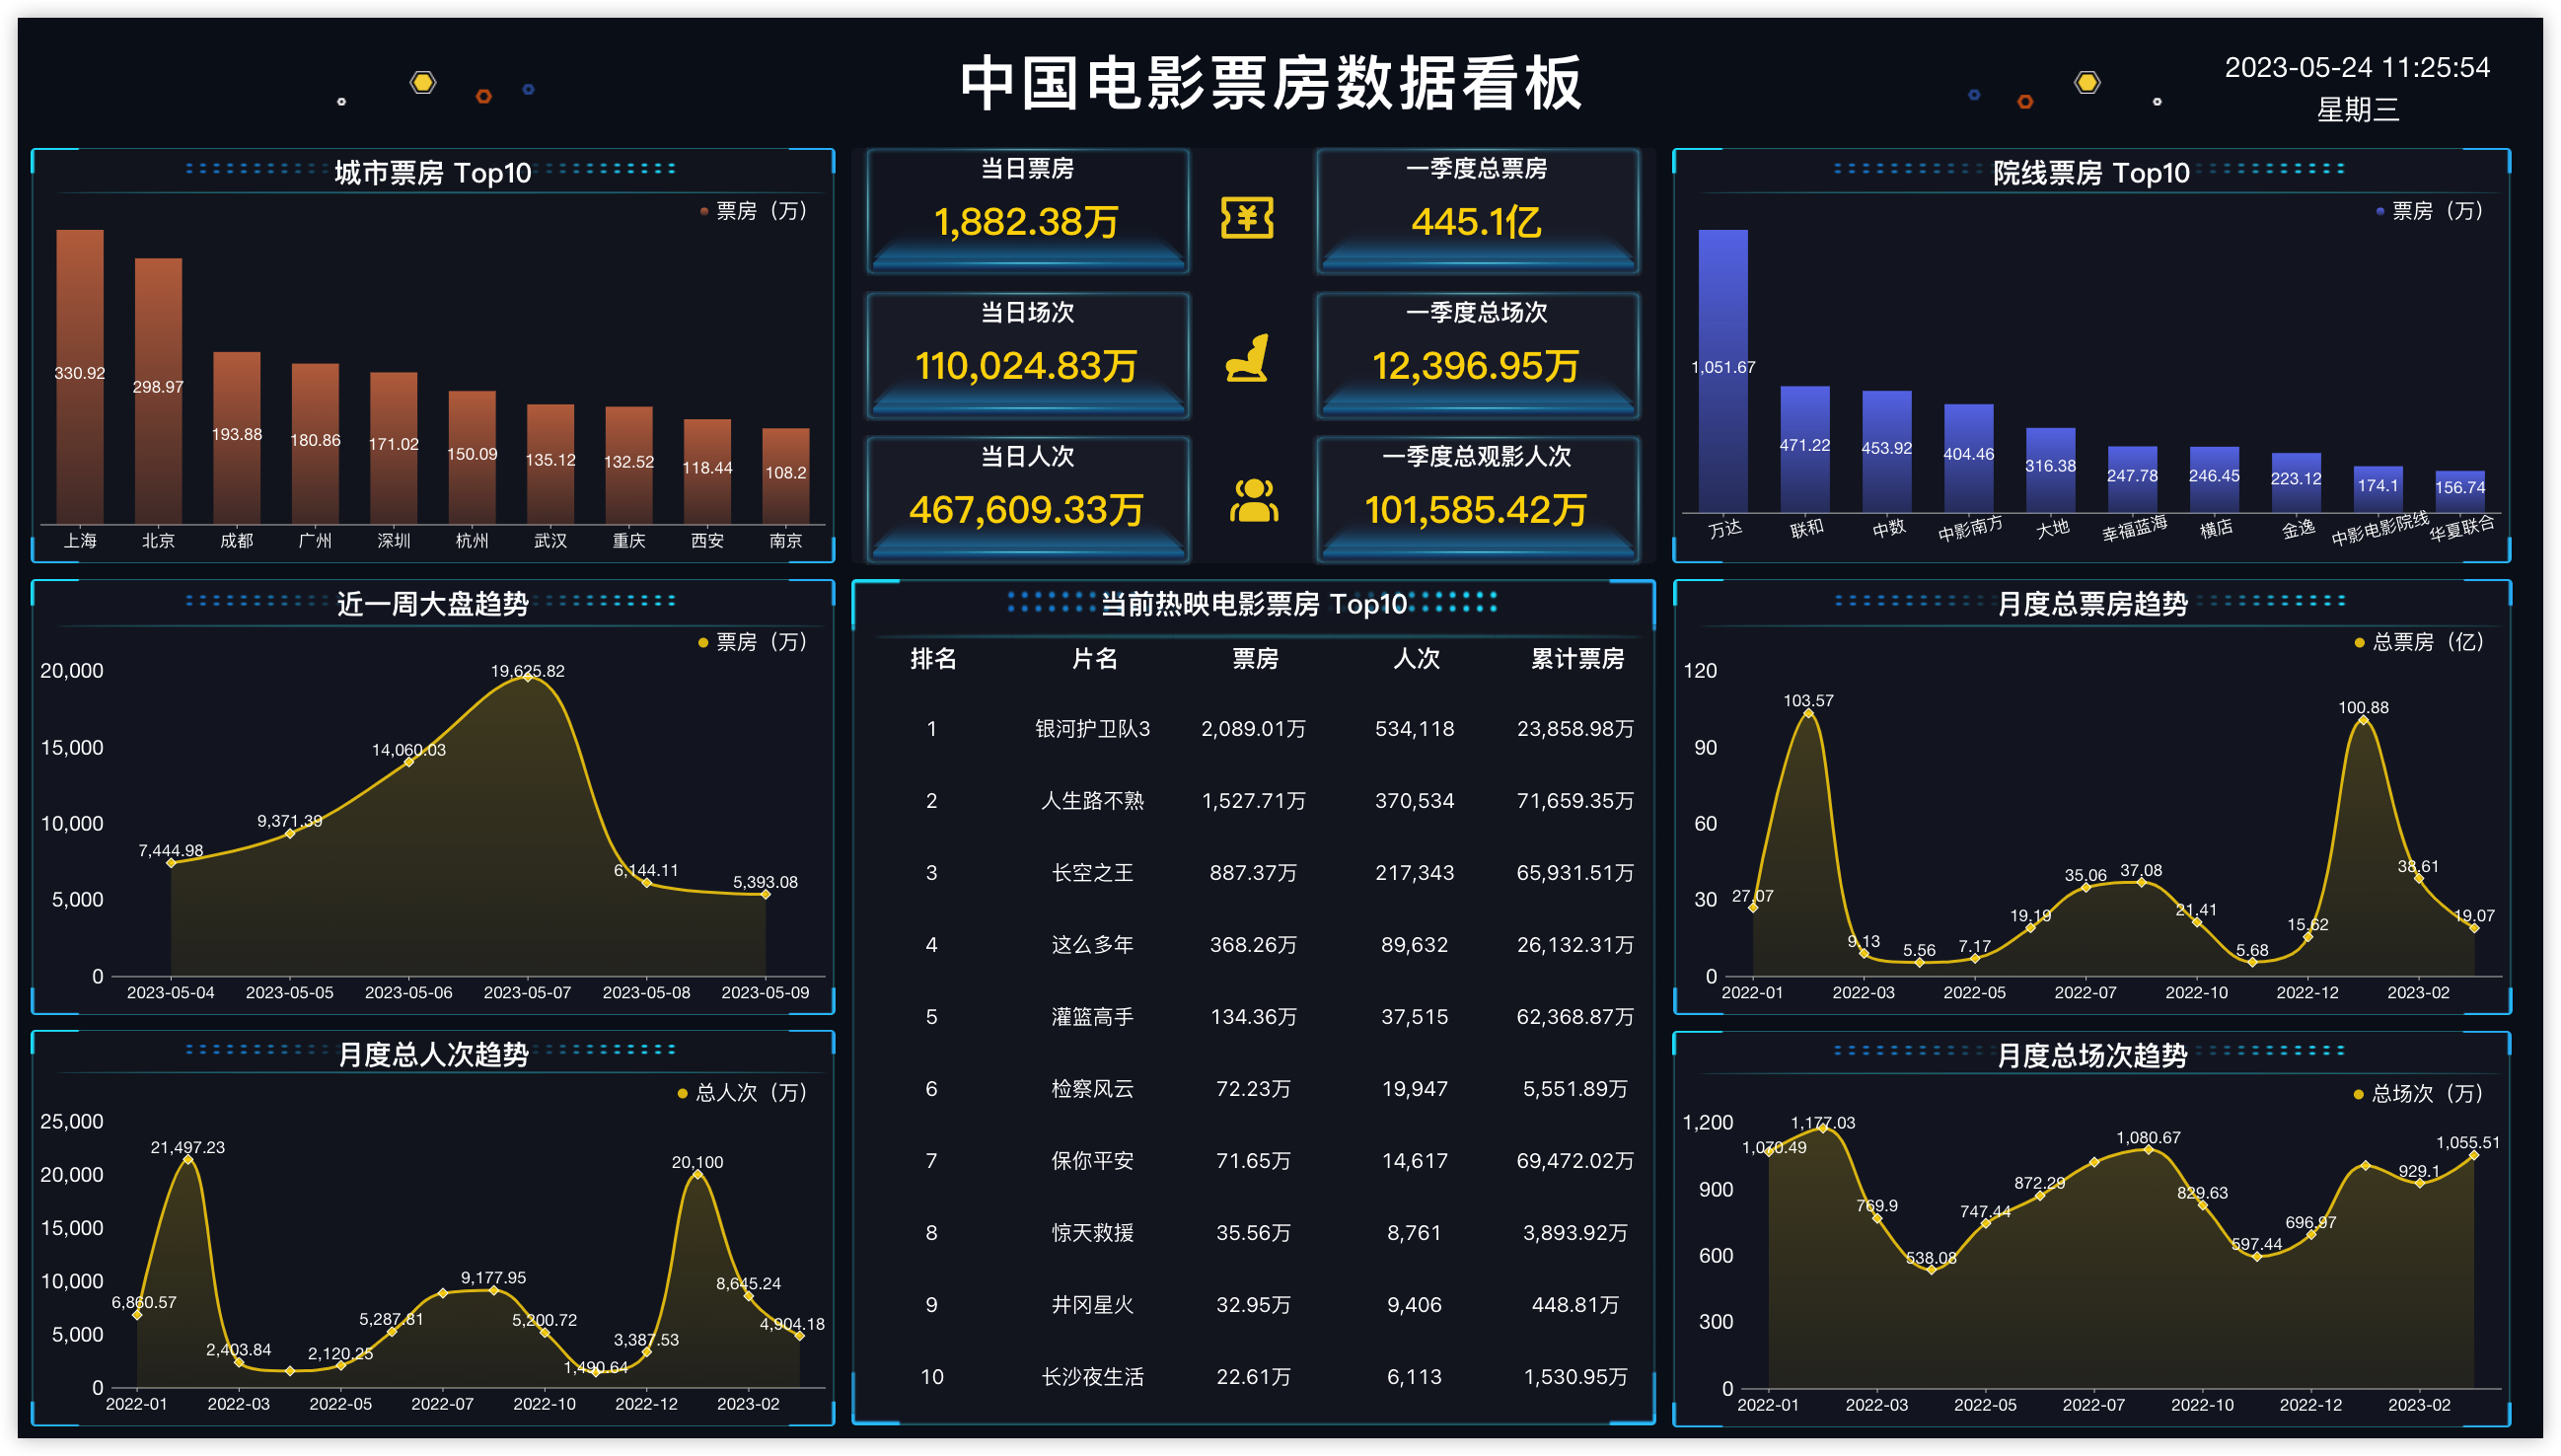The height and width of the screenshot is (1456, 2561).
Task: Click the yellow hexagon left of title
Action: (423, 82)
